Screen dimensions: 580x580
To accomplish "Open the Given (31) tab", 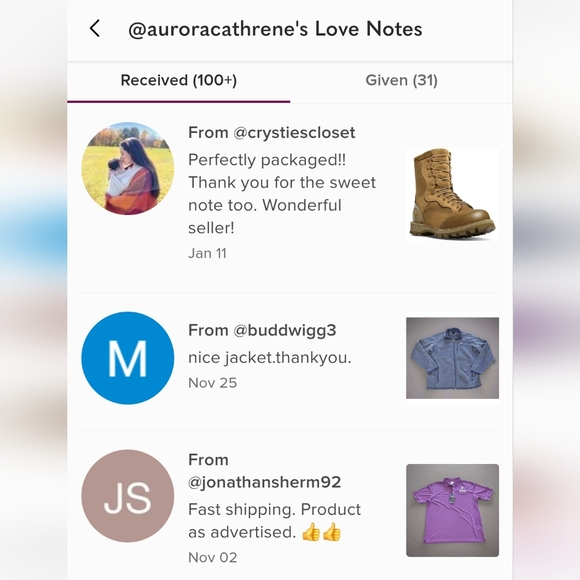I will coord(401,81).
